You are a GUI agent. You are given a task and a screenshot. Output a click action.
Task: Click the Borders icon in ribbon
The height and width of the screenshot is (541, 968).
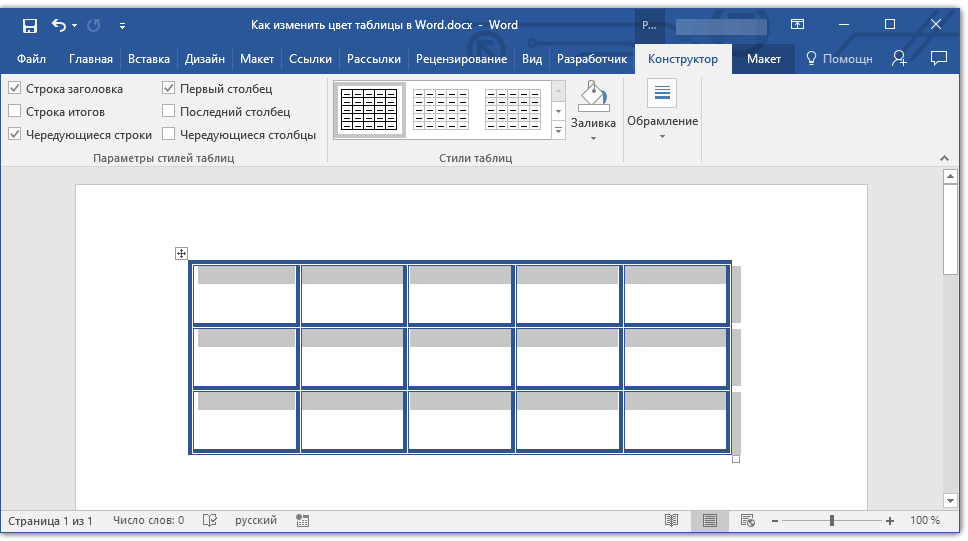coord(662,95)
